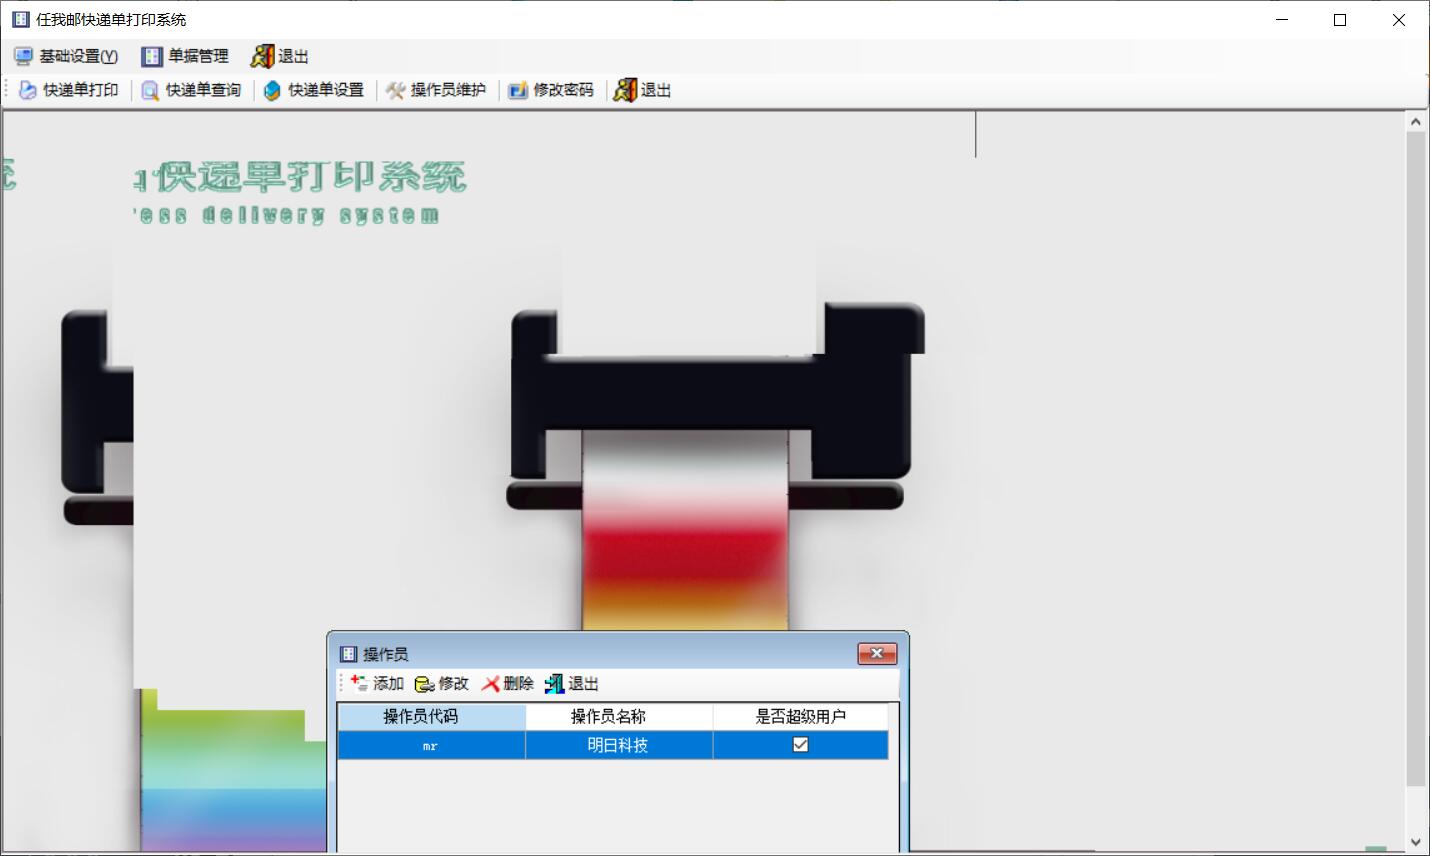This screenshot has width=1430, height=856.
Task: Click 退出 in the main toolbar
Action: click(643, 90)
